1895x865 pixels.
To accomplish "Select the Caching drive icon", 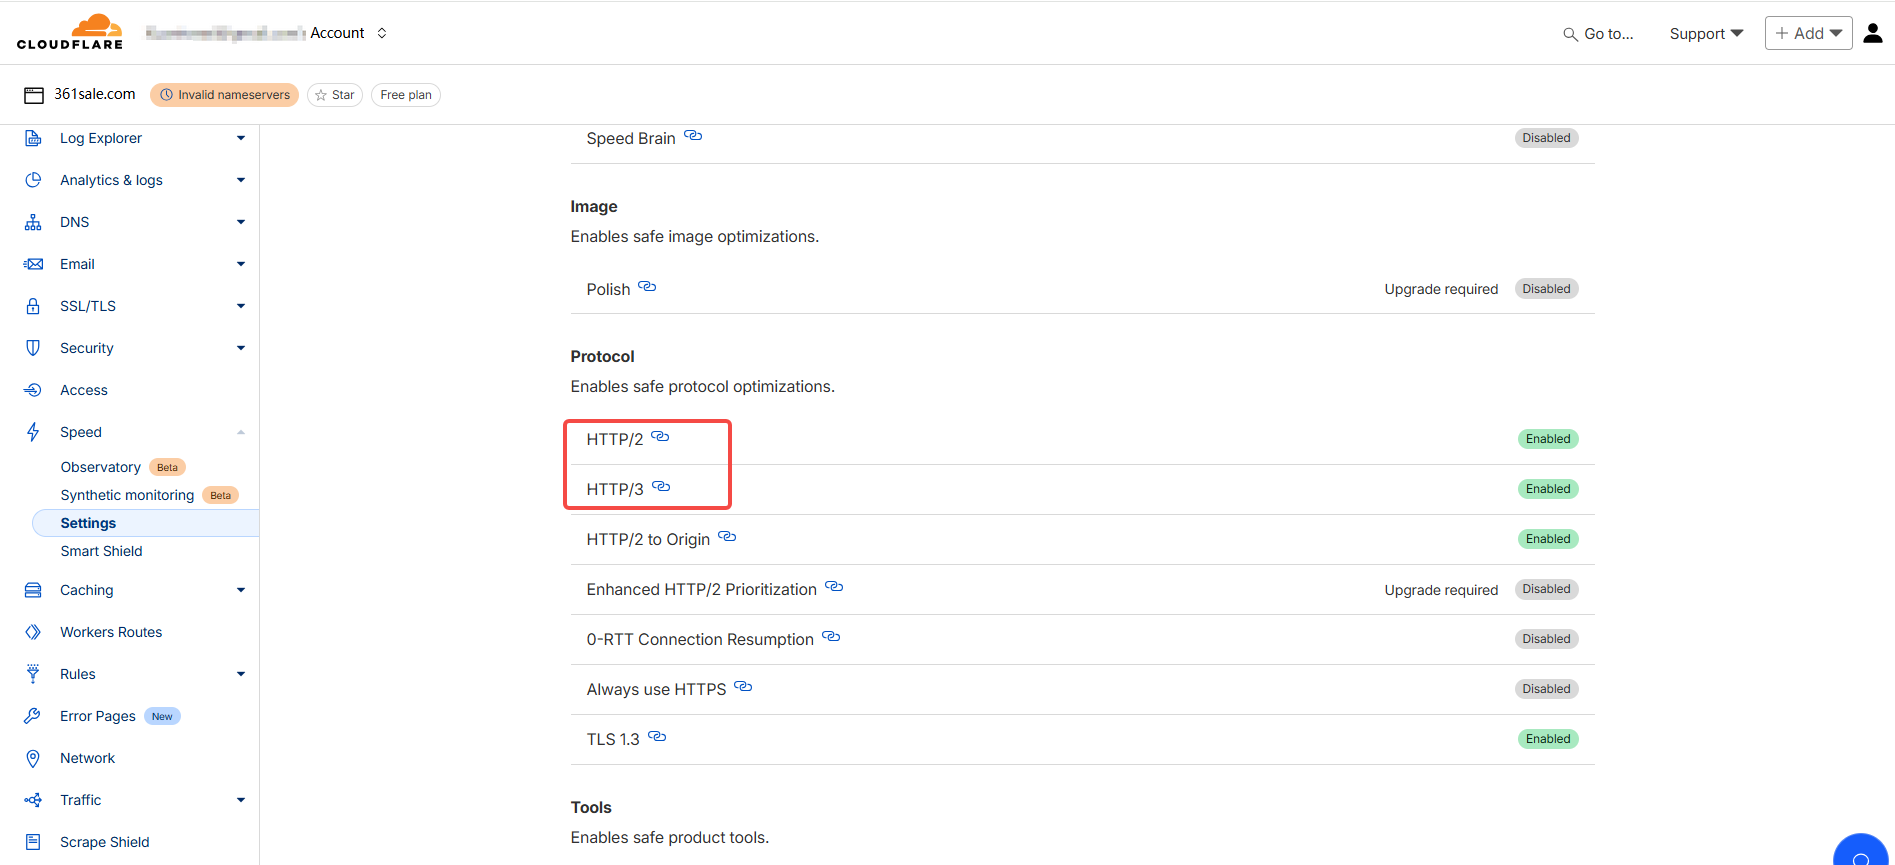I will (33, 590).
